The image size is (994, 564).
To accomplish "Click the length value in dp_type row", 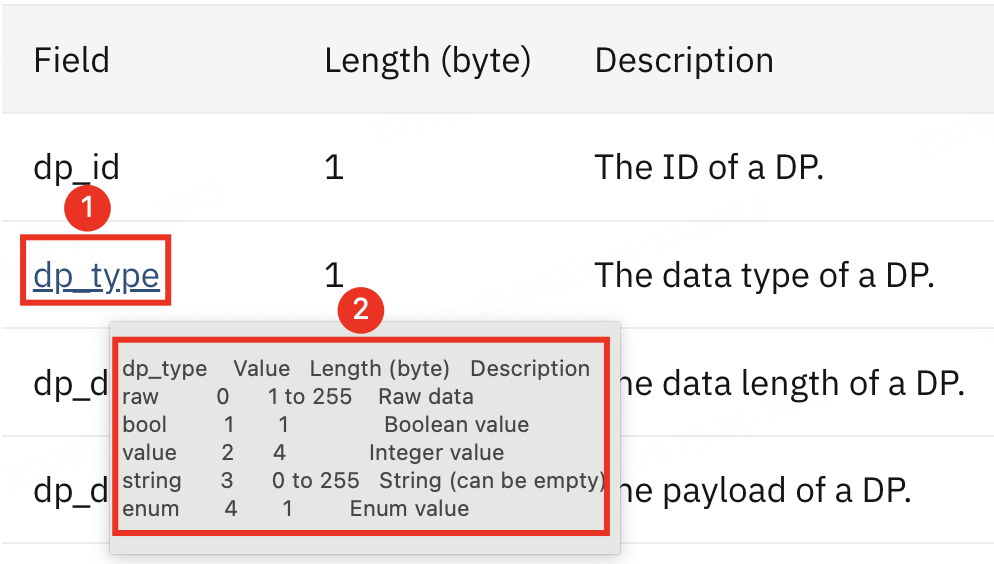I will [334, 276].
